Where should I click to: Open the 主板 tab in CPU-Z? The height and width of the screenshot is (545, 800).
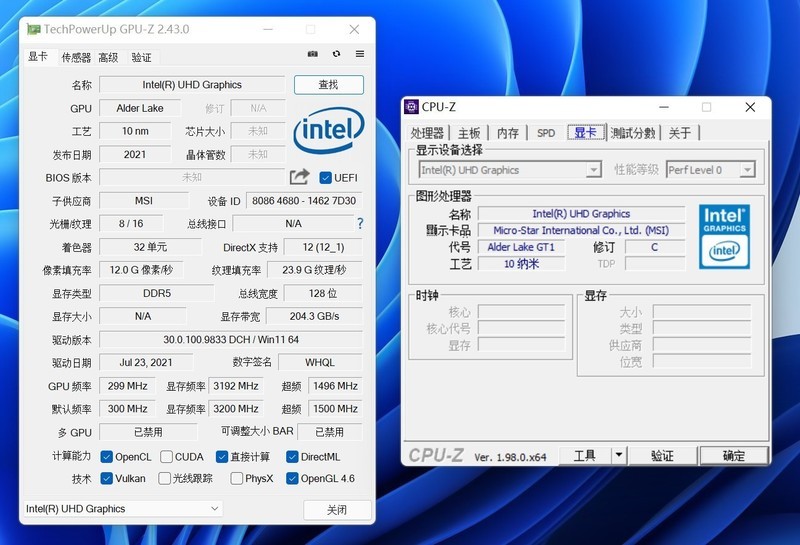[469, 133]
